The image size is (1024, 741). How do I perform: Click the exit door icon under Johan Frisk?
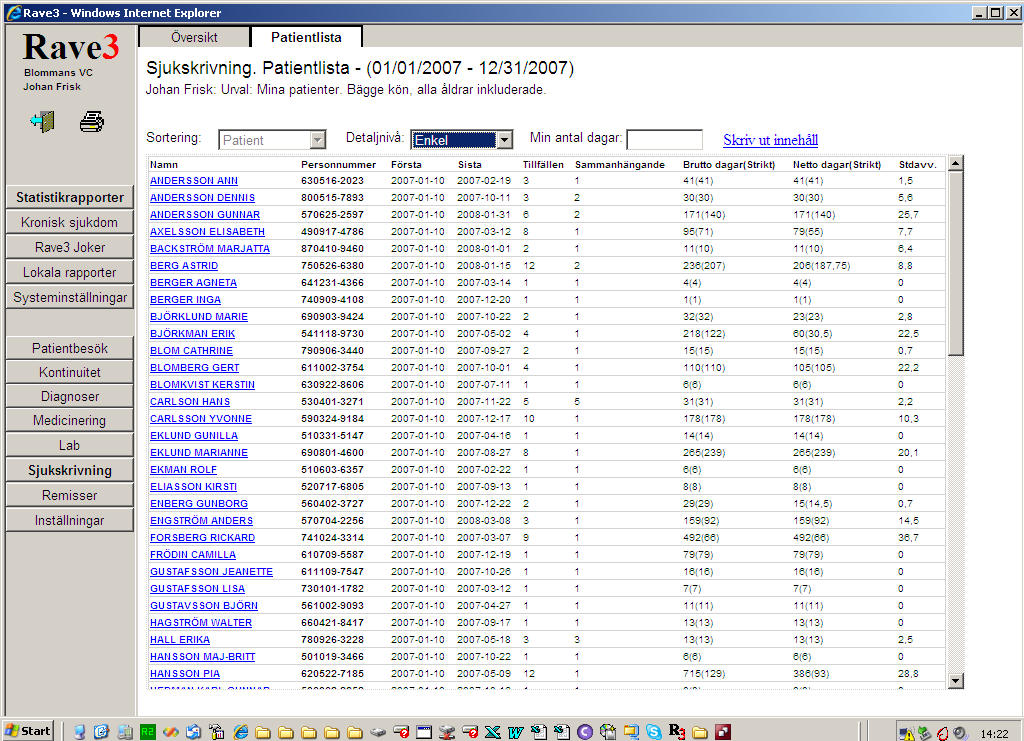pyautogui.click(x=42, y=121)
